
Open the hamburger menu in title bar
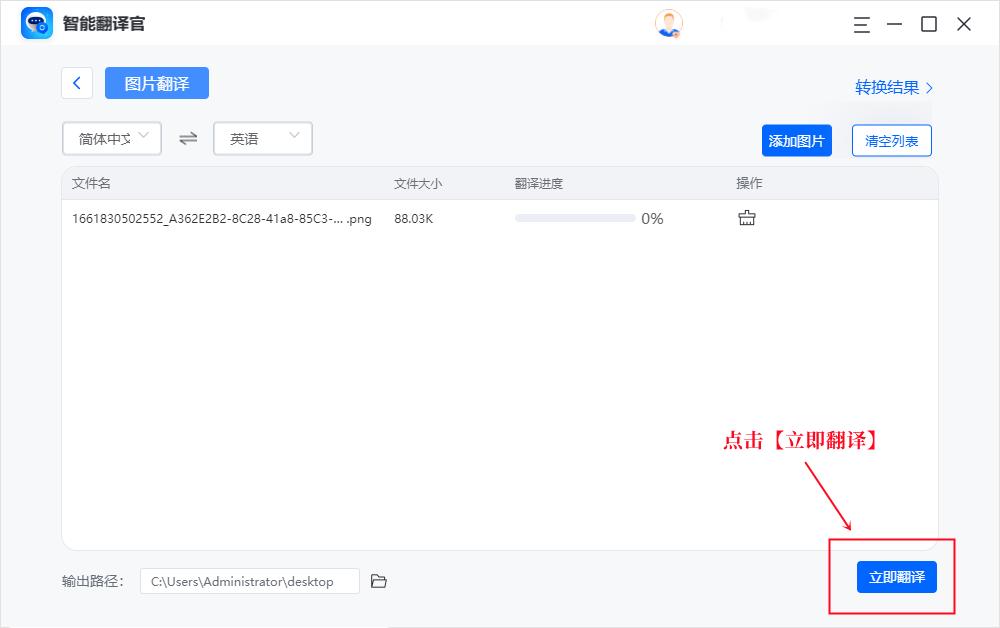pos(861,25)
